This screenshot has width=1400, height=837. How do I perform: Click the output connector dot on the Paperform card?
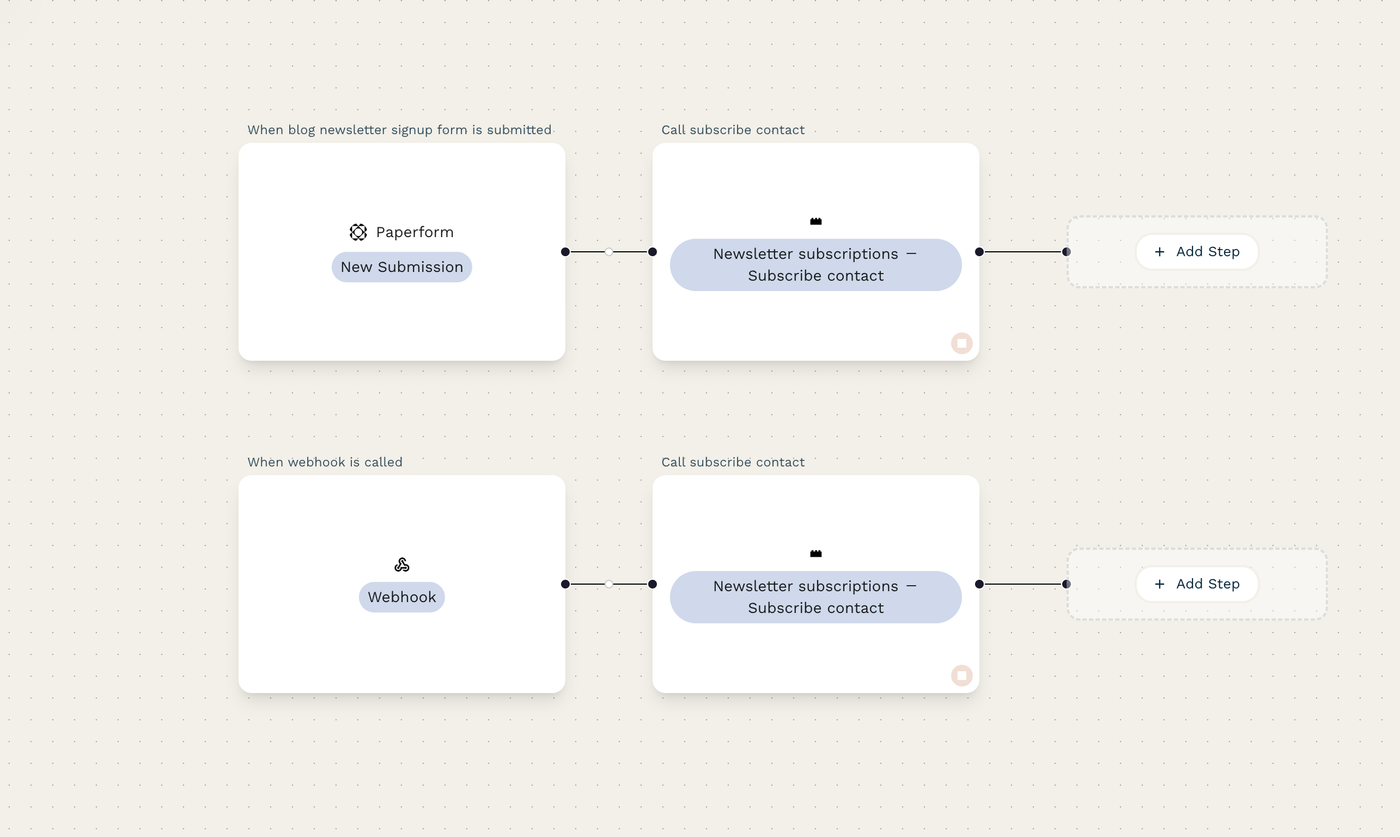pos(564,251)
